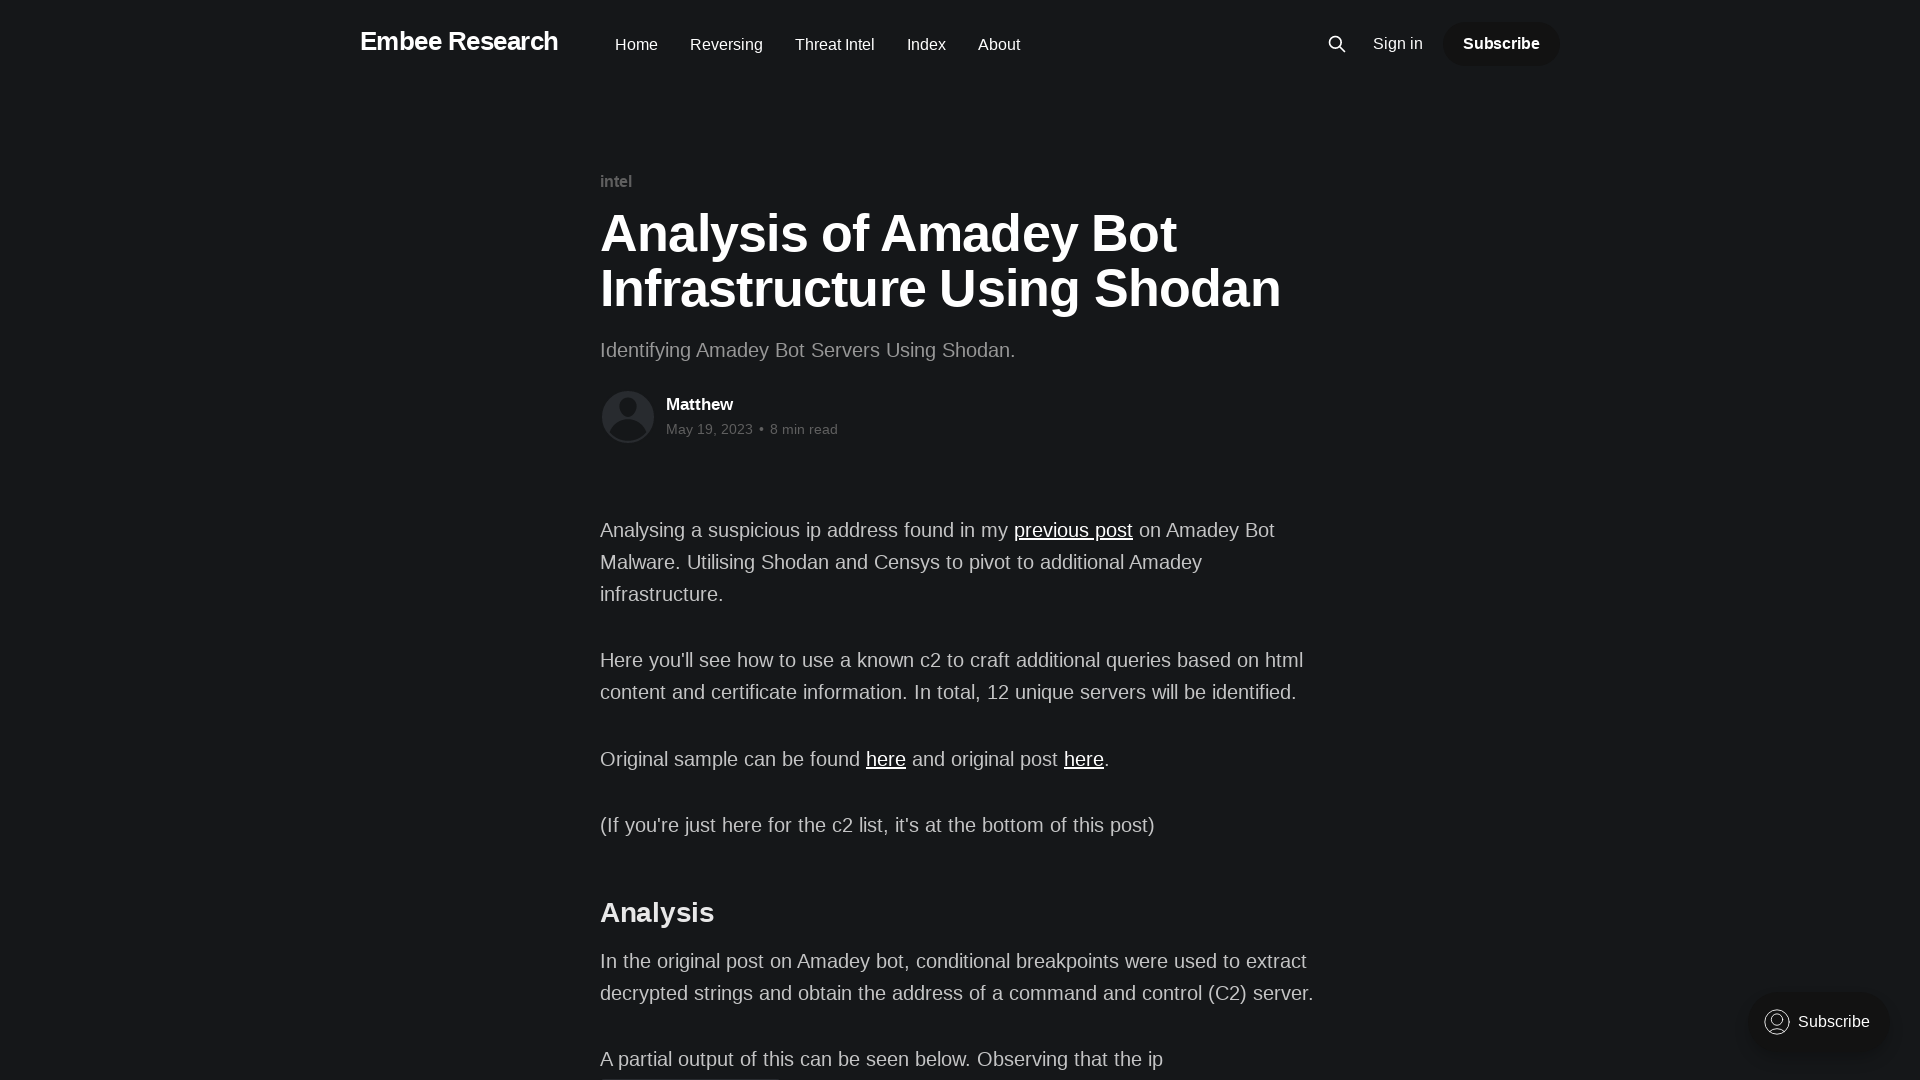1920x1080 pixels.
Task: Click the Matthew author name text
Action: (x=699, y=404)
